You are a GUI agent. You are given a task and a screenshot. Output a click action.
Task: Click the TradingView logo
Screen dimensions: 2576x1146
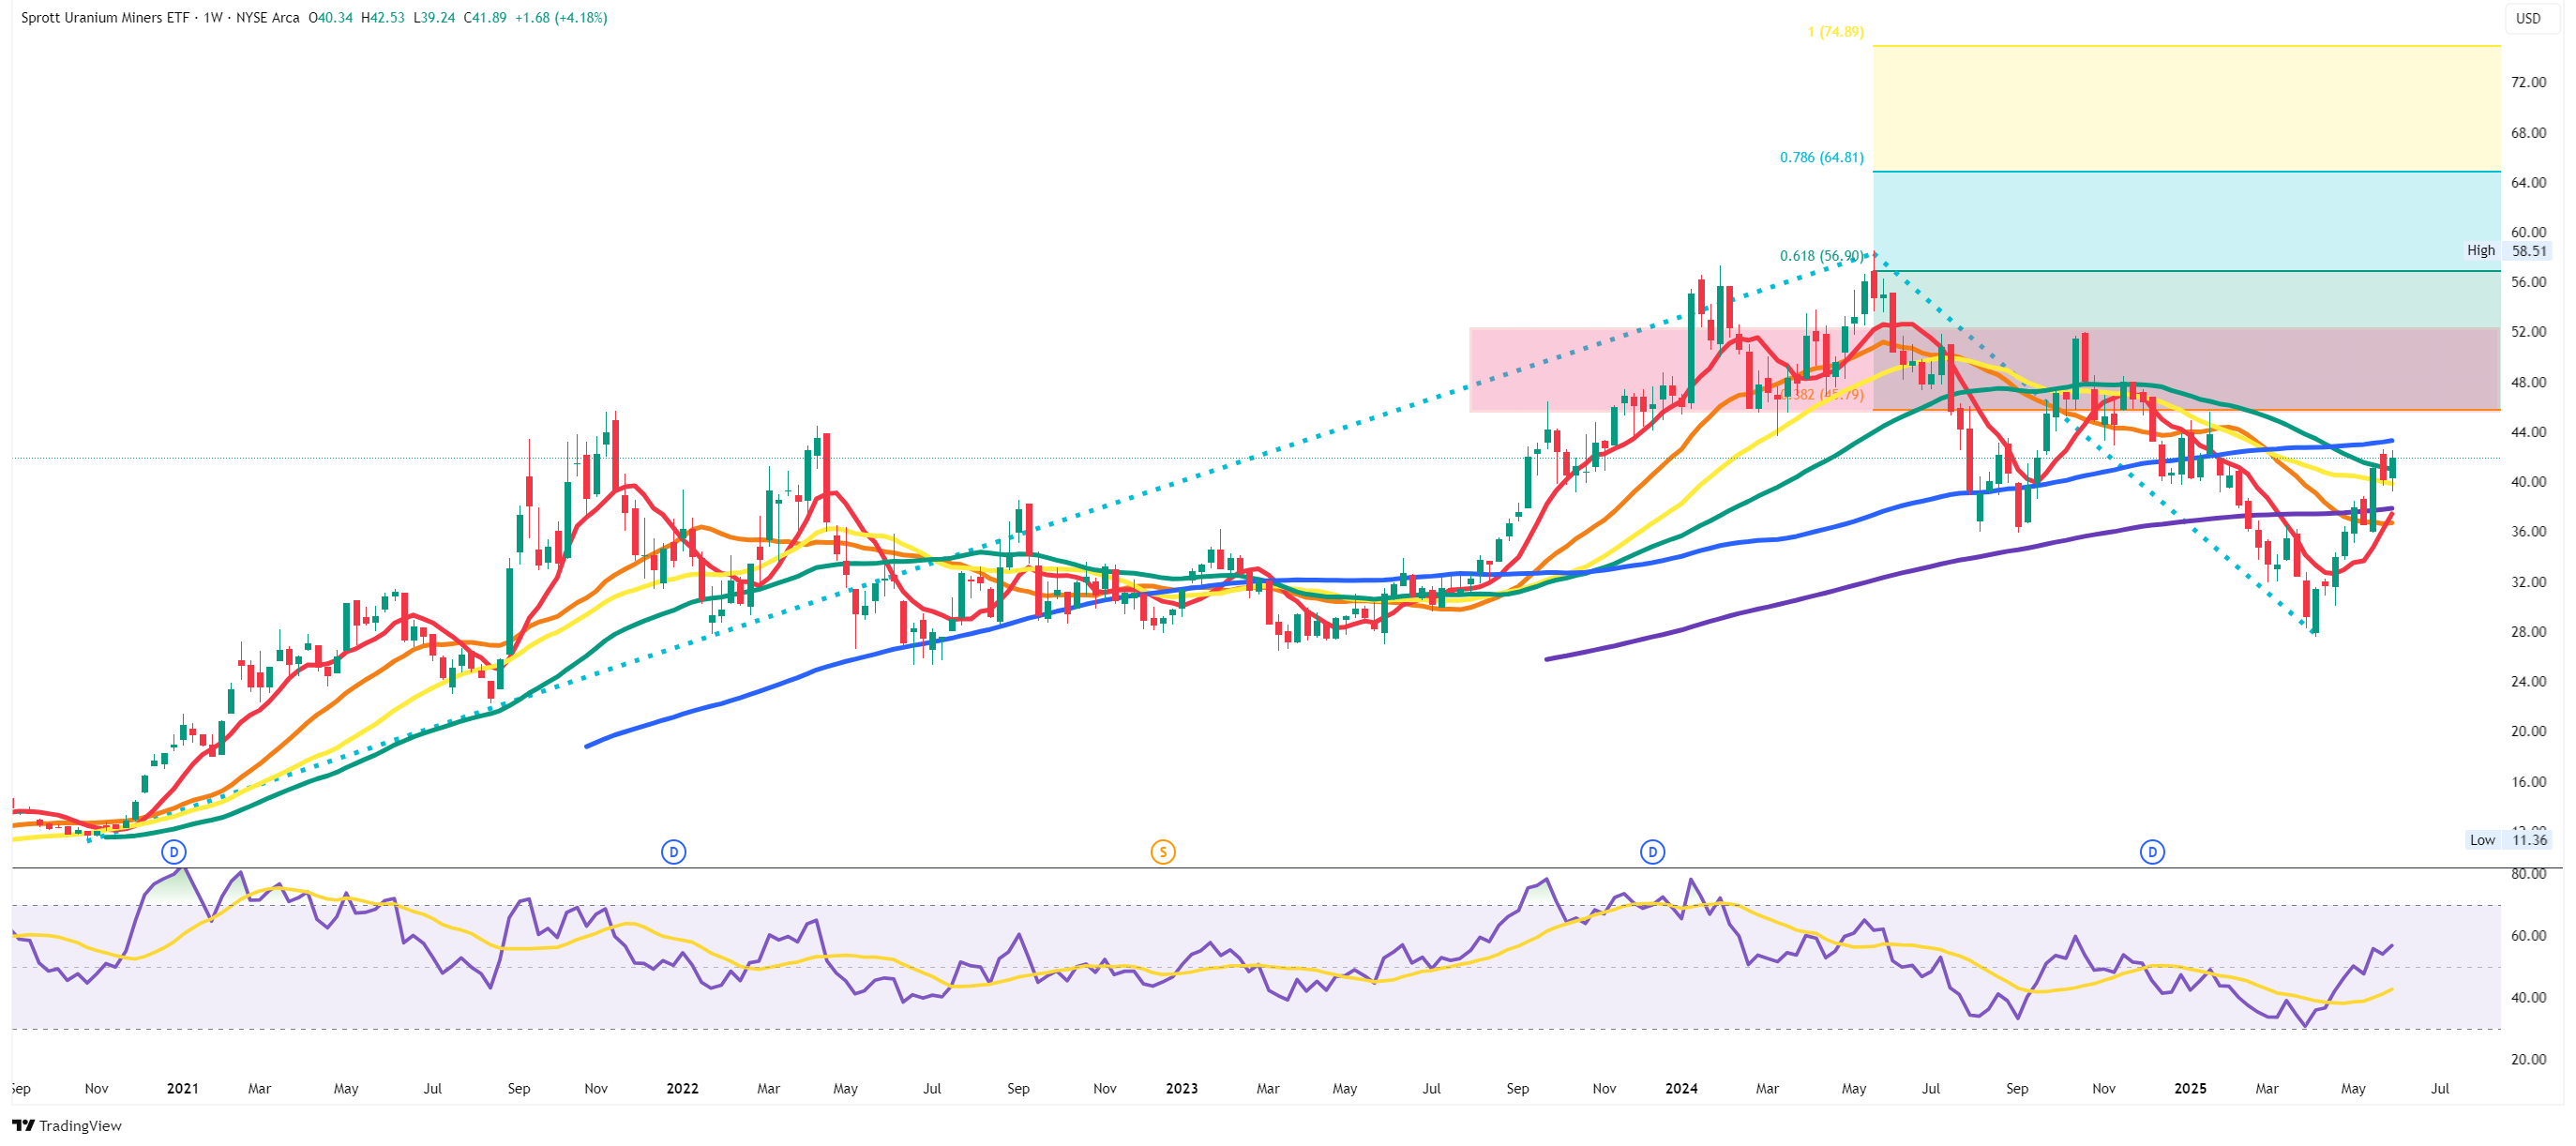[66, 1126]
